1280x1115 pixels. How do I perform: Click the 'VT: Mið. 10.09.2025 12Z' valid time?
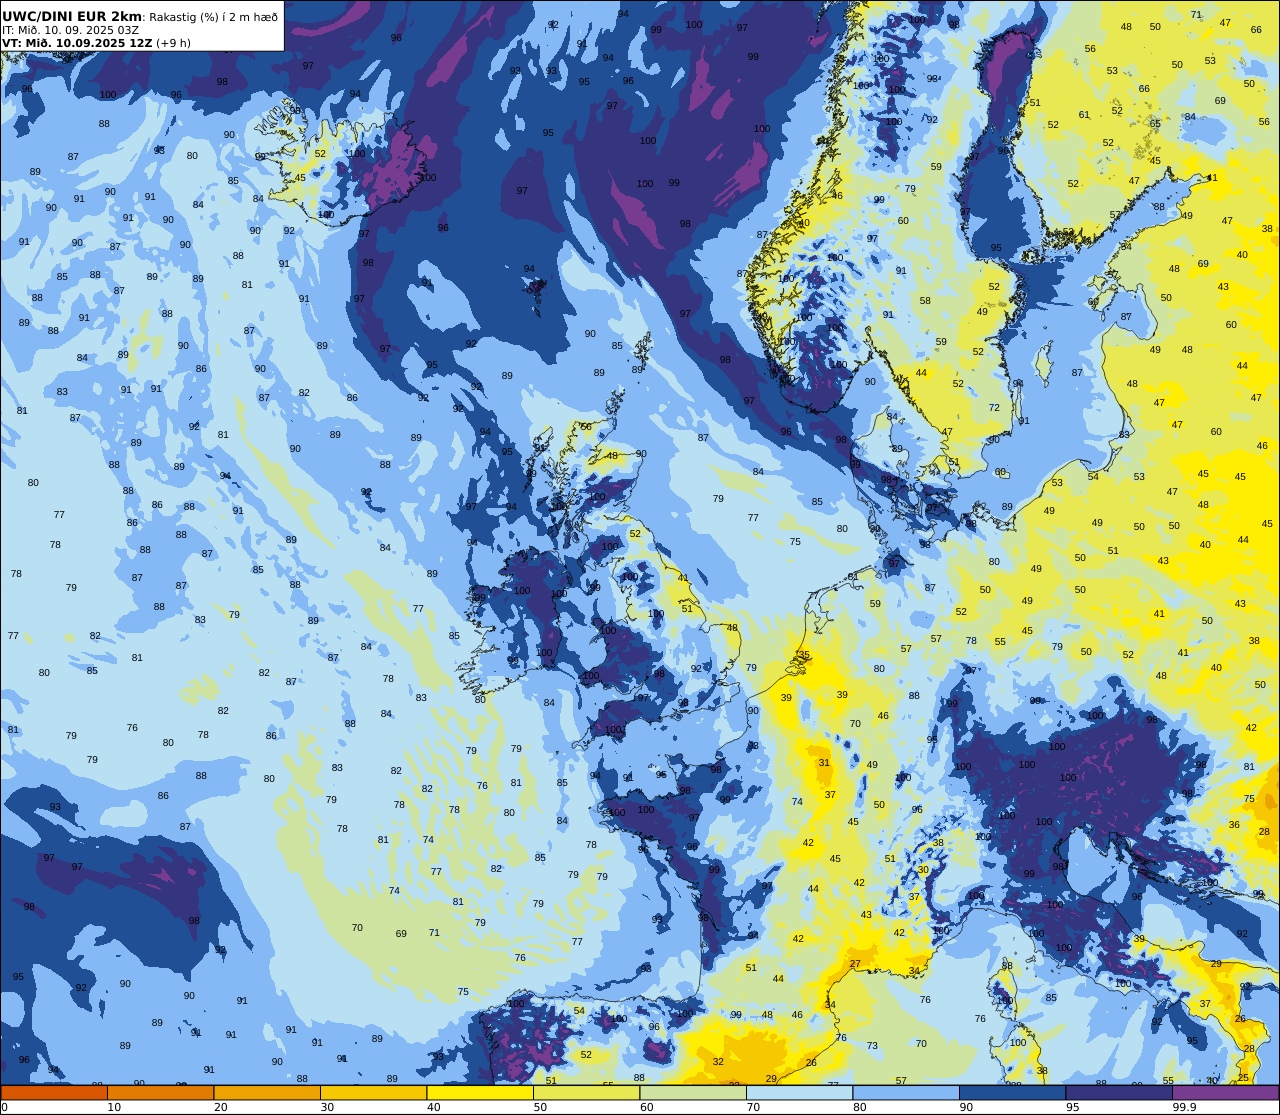click(x=77, y=43)
